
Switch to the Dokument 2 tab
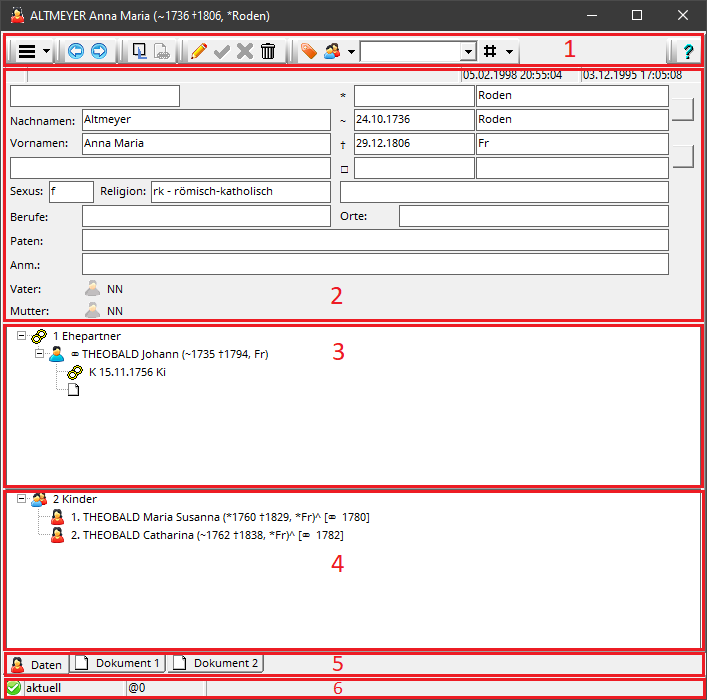pos(215,663)
